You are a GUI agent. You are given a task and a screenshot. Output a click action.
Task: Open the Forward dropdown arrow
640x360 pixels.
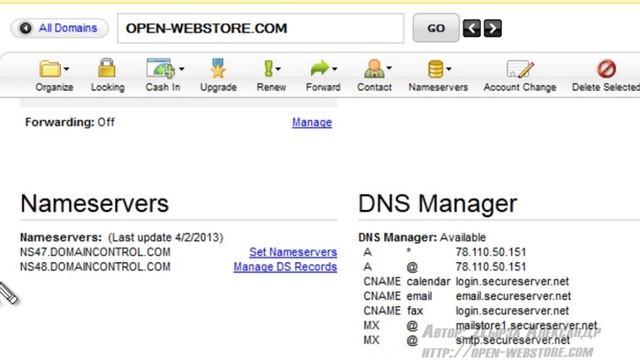[x=335, y=69]
